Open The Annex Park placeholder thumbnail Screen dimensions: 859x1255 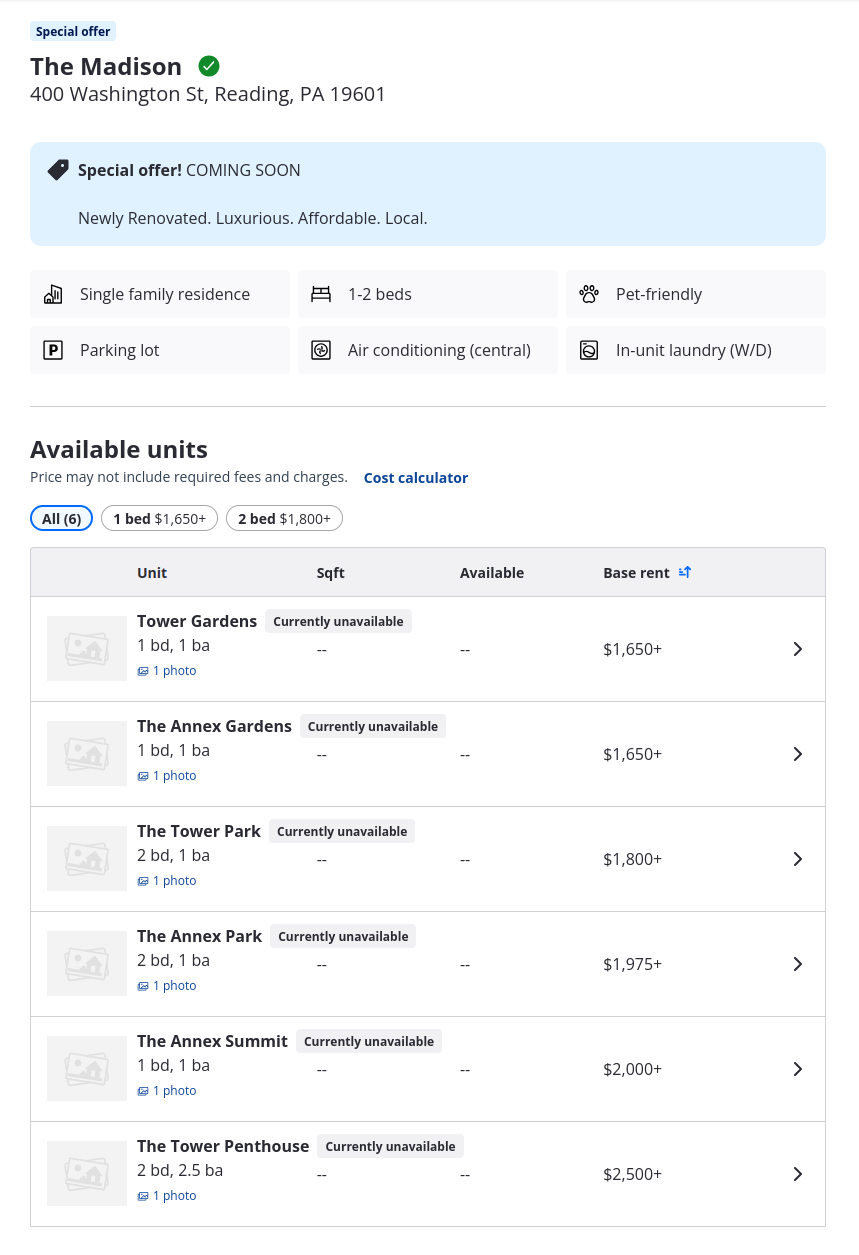87,964
